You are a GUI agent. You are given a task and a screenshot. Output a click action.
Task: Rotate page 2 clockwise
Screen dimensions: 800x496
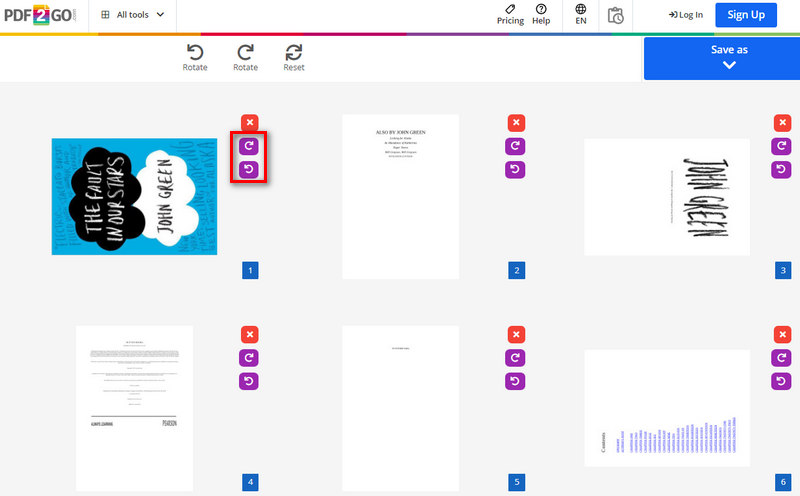515,146
